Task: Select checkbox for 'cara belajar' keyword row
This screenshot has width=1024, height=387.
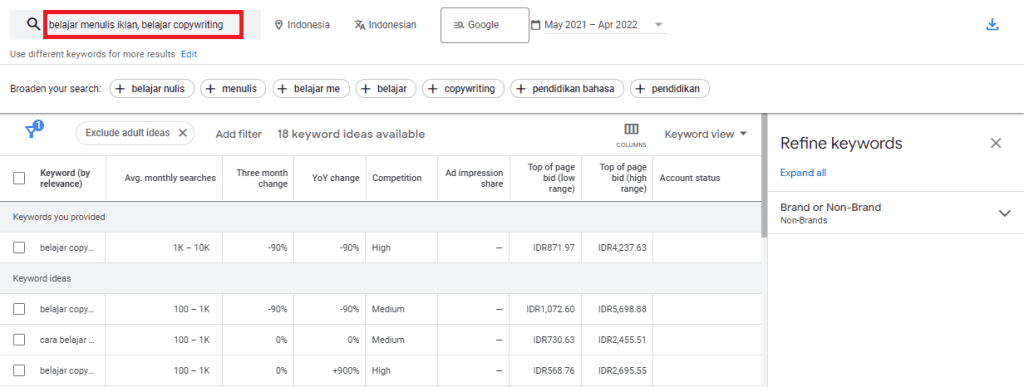Action: [19, 339]
